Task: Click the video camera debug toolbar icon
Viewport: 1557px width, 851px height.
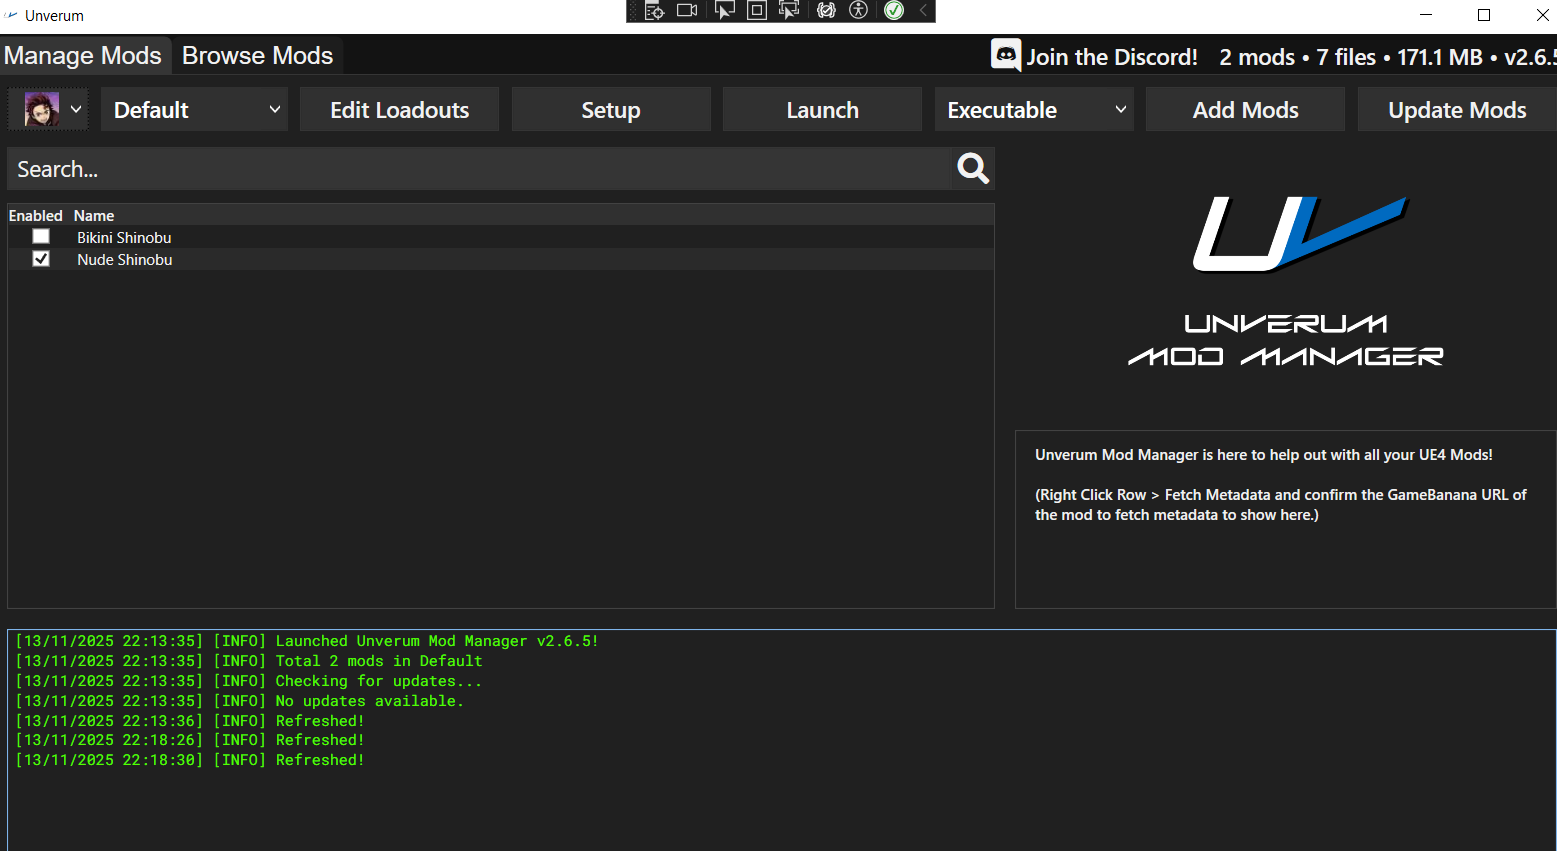Action: 687,11
